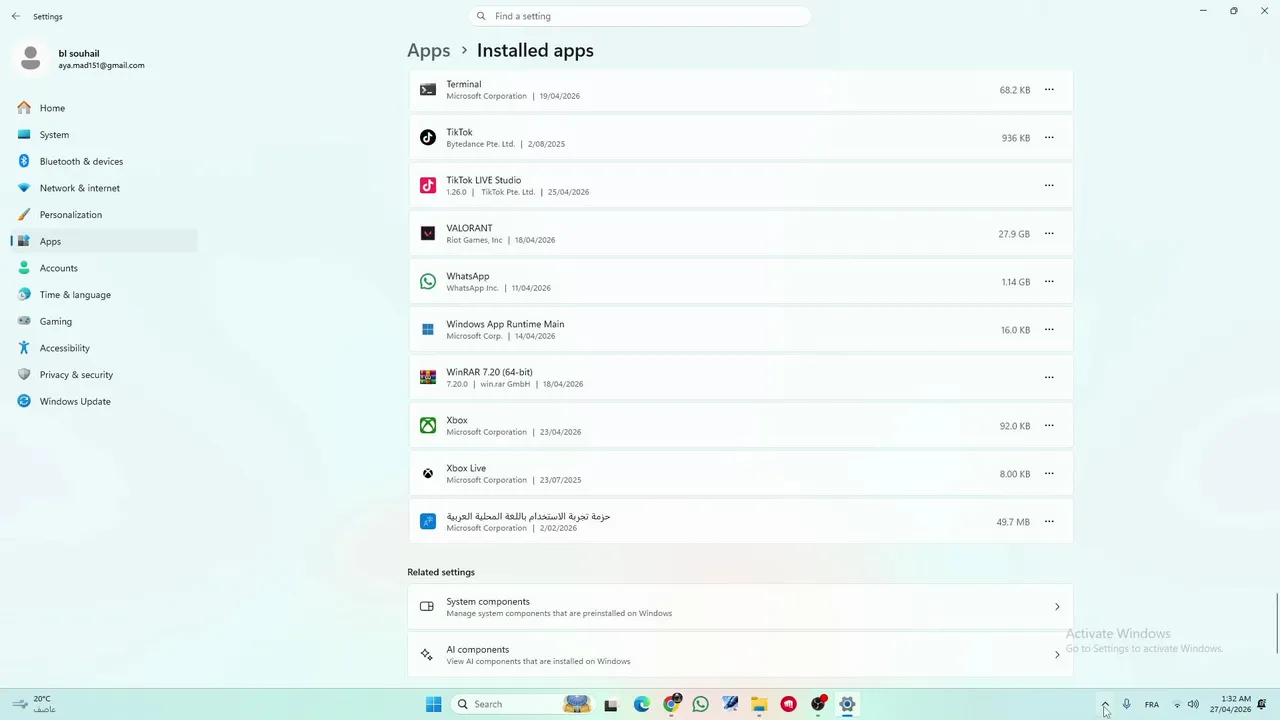Image resolution: width=1280 pixels, height=720 pixels.
Task: Open options menu for TikTok LIVE Studio
Action: pyautogui.click(x=1049, y=186)
